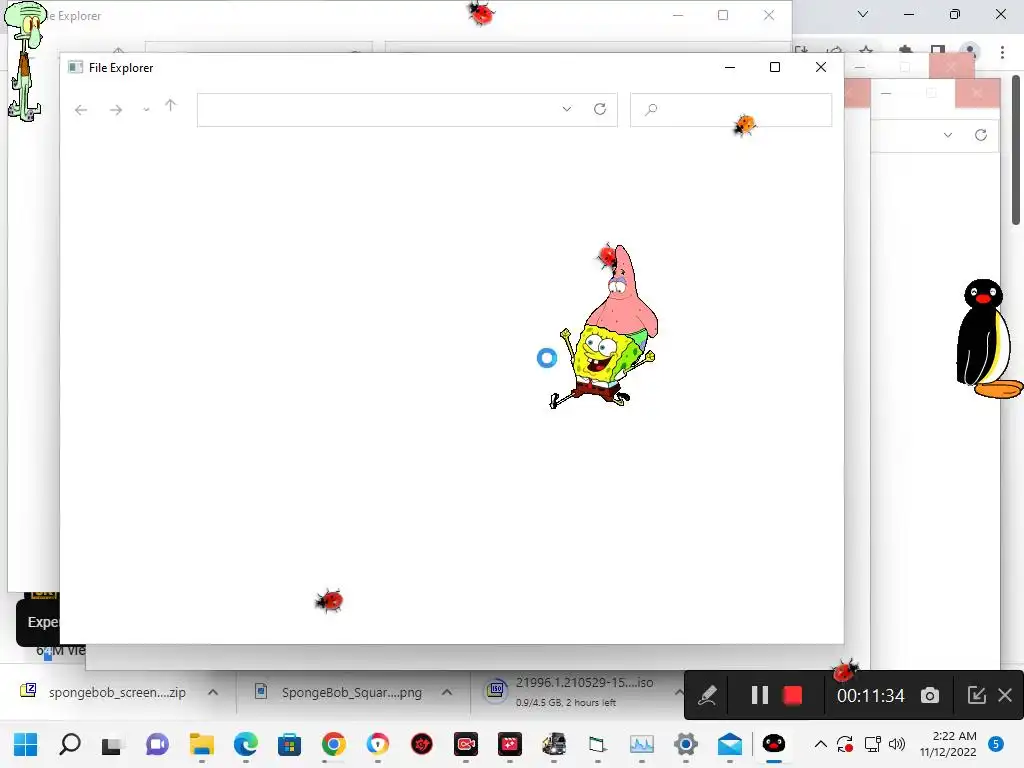Screen dimensions: 1024x768
Task: Open Windows taskbar Search
Action: [x=70, y=744]
